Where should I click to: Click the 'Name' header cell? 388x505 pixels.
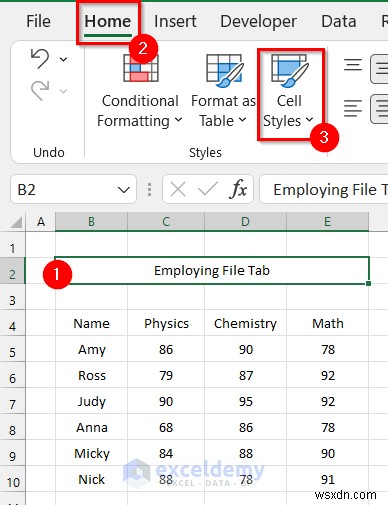tap(91, 323)
